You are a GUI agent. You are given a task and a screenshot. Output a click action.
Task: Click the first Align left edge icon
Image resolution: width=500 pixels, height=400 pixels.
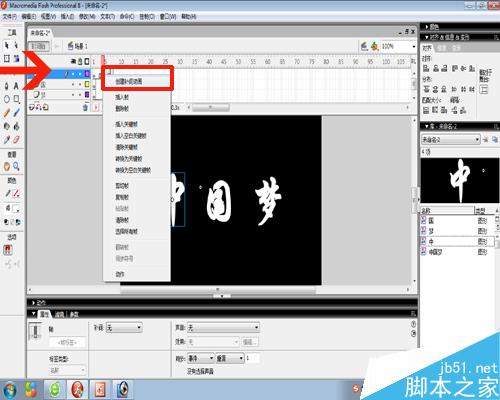[x=426, y=68]
